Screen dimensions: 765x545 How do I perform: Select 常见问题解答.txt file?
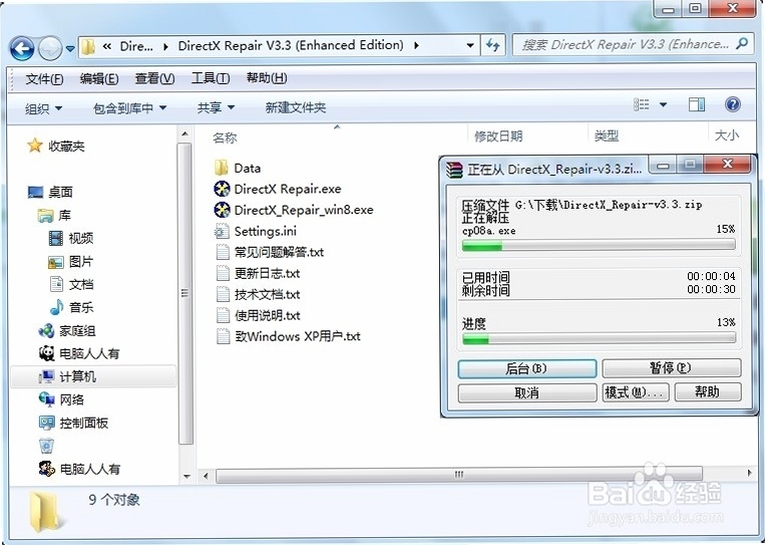pos(269,252)
